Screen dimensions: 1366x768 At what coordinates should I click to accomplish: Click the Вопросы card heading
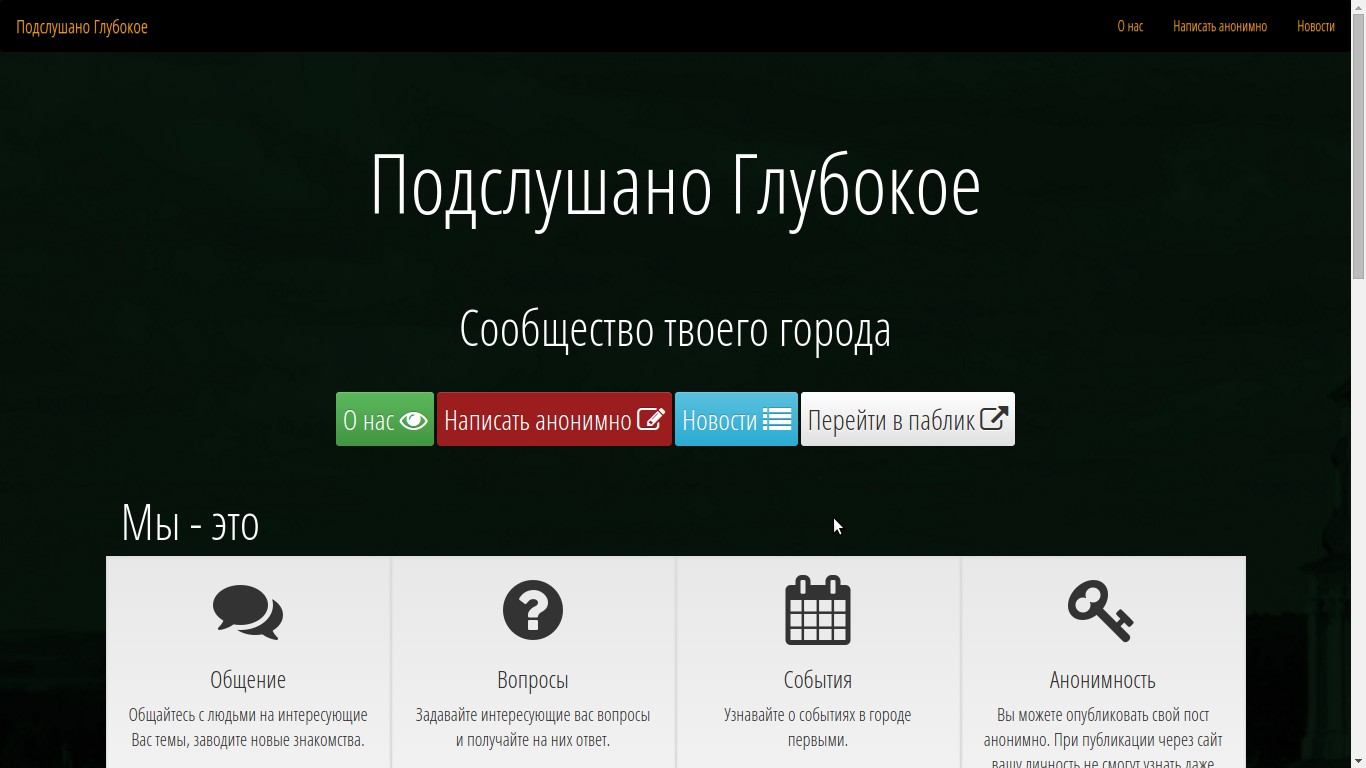coord(533,680)
